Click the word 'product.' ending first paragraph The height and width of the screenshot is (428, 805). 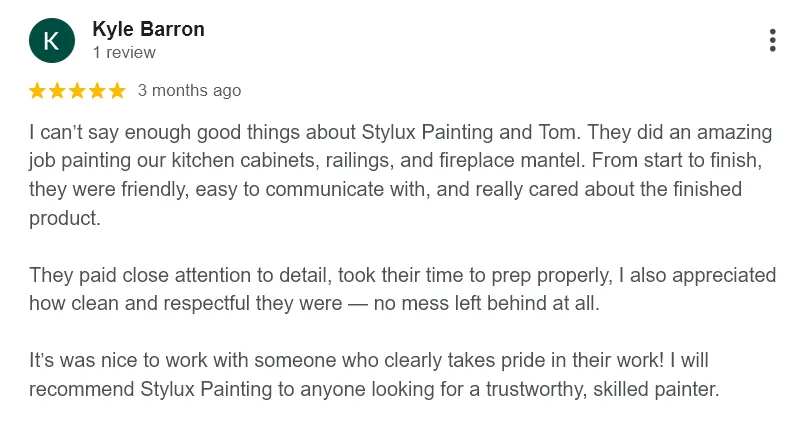(x=65, y=218)
